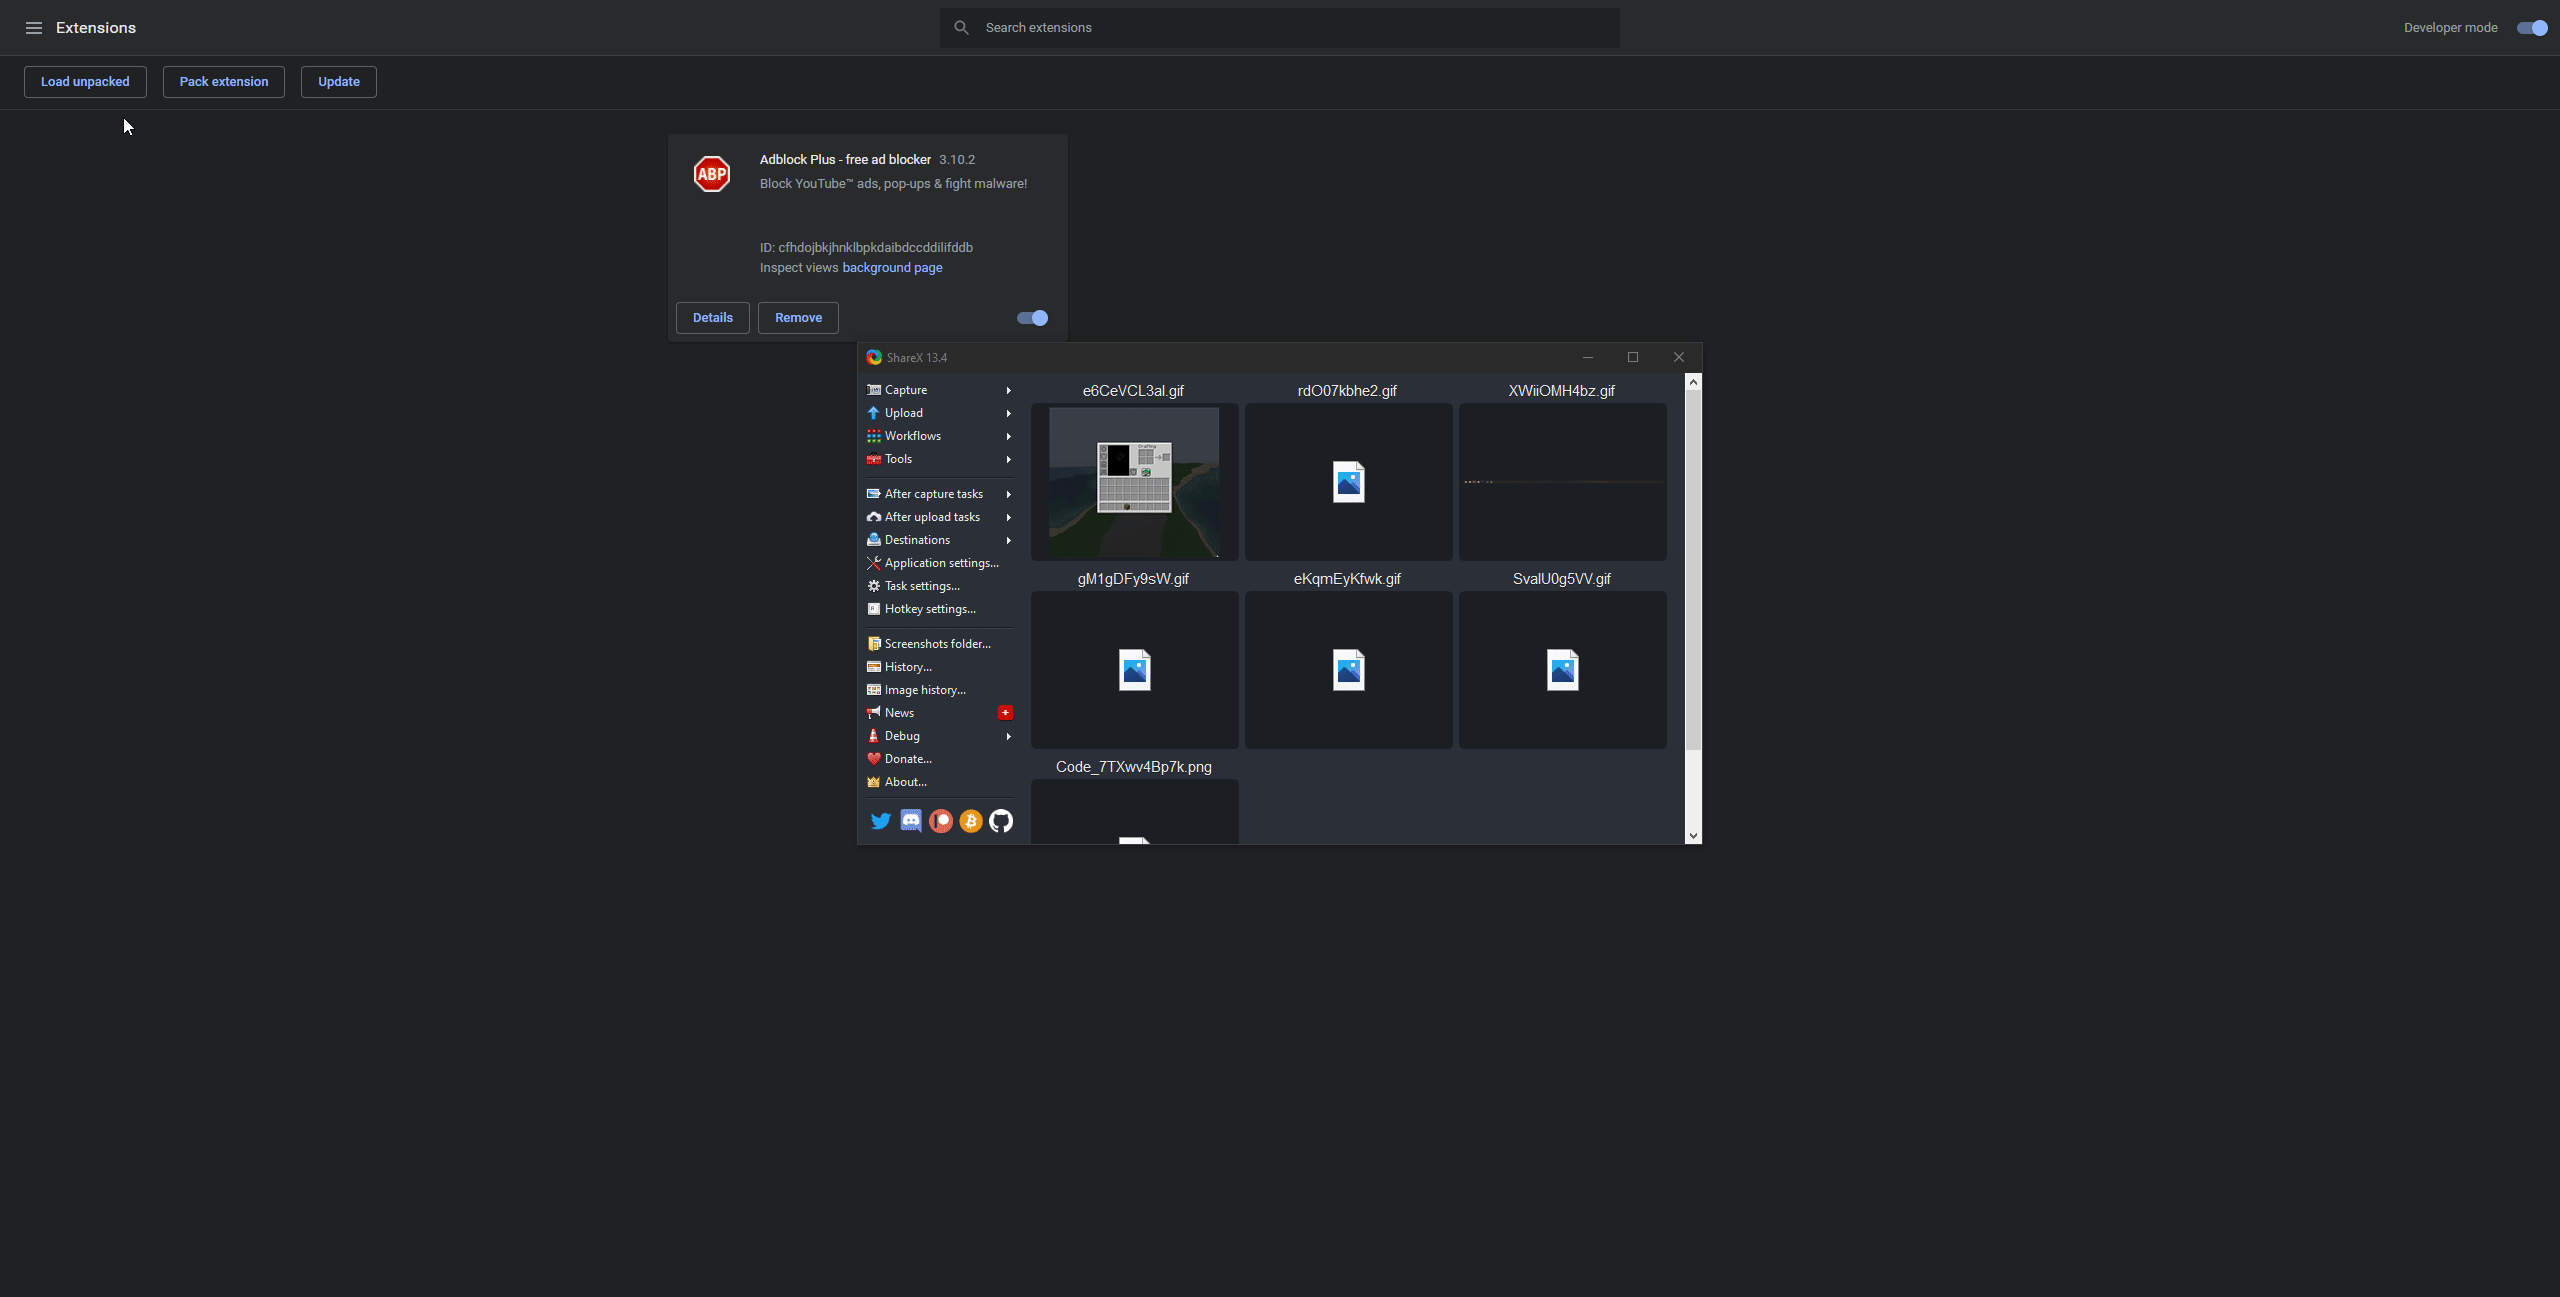2560x1297 pixels.
Task: Open the background page link
Action: pos(892,268)
